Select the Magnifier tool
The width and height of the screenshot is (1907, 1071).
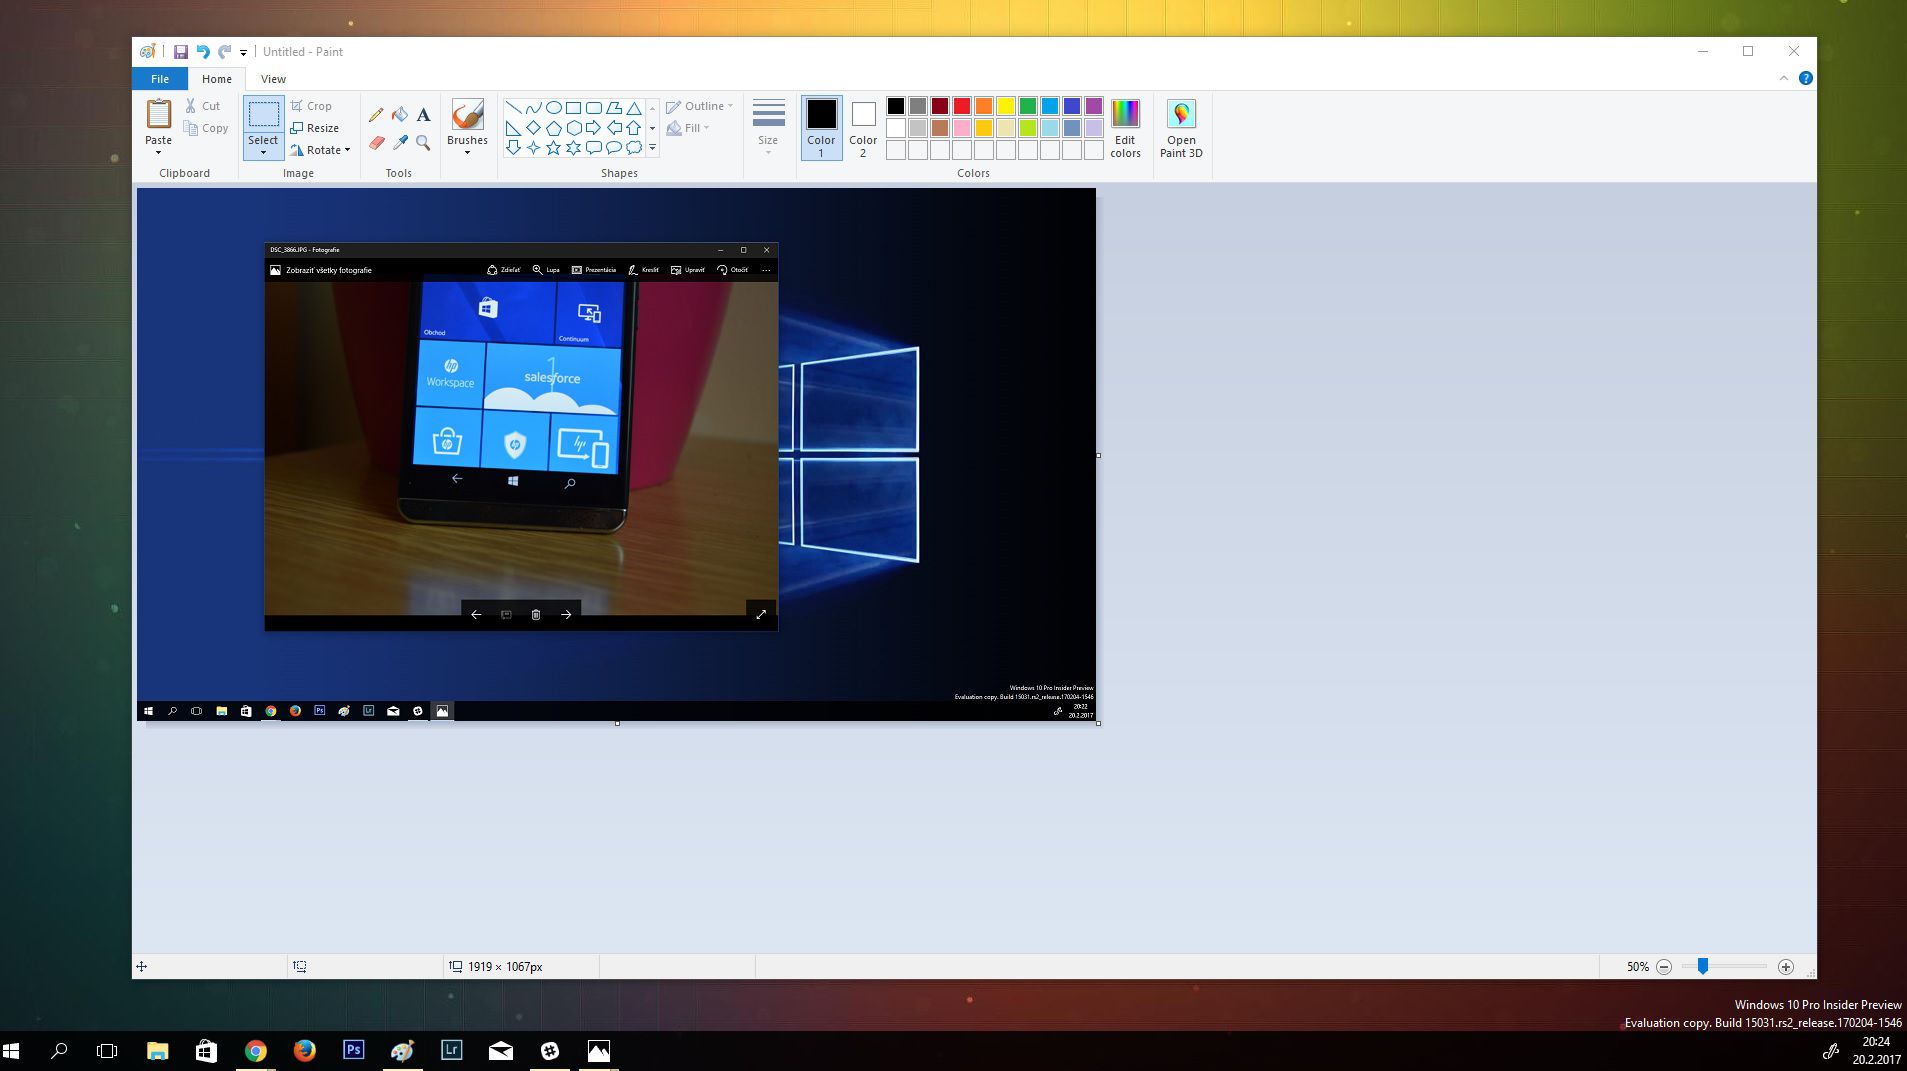423,143
